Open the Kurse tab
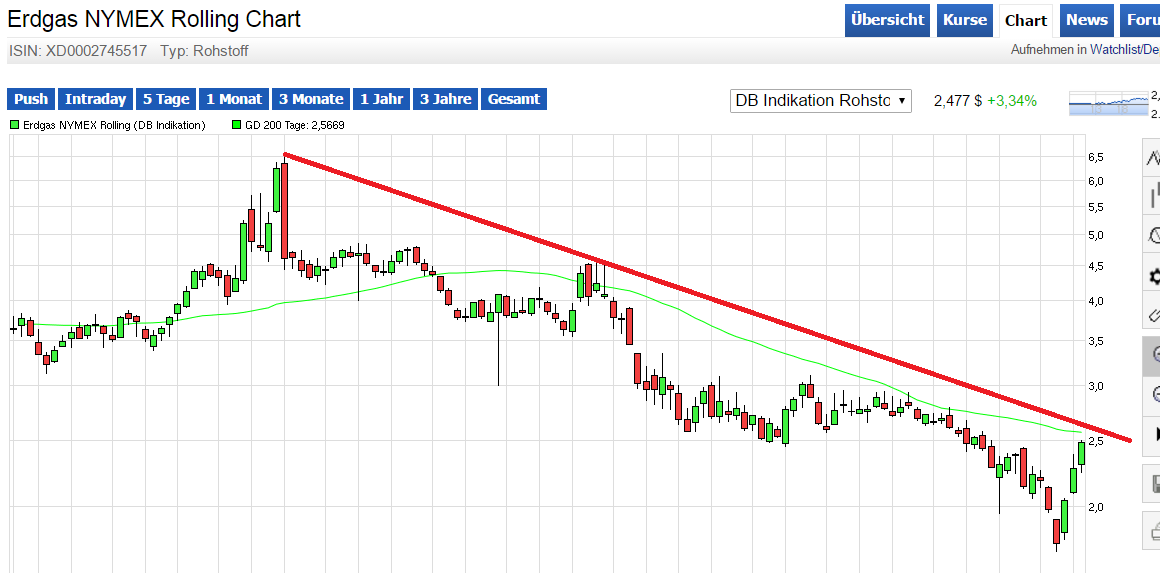1160x573 pixels. click(x=964, y=20)
